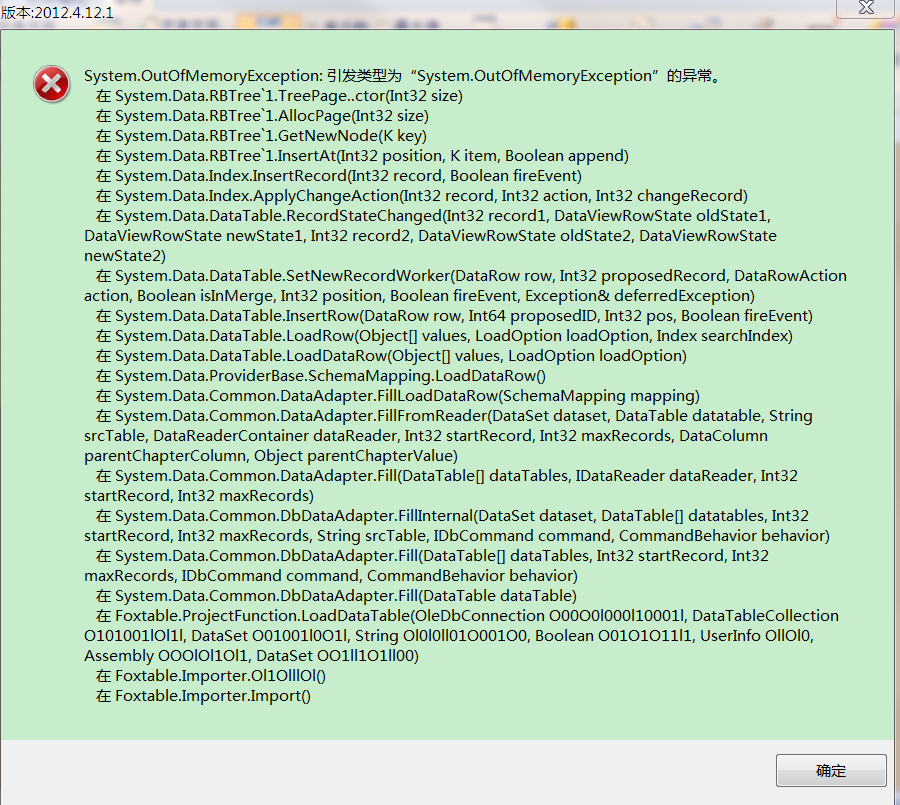The height and width of the screenshot is (805, 900).
Task: Select the System.OutOfMemoryException message line
Action: pyautogui.click(x=402, y=76)
